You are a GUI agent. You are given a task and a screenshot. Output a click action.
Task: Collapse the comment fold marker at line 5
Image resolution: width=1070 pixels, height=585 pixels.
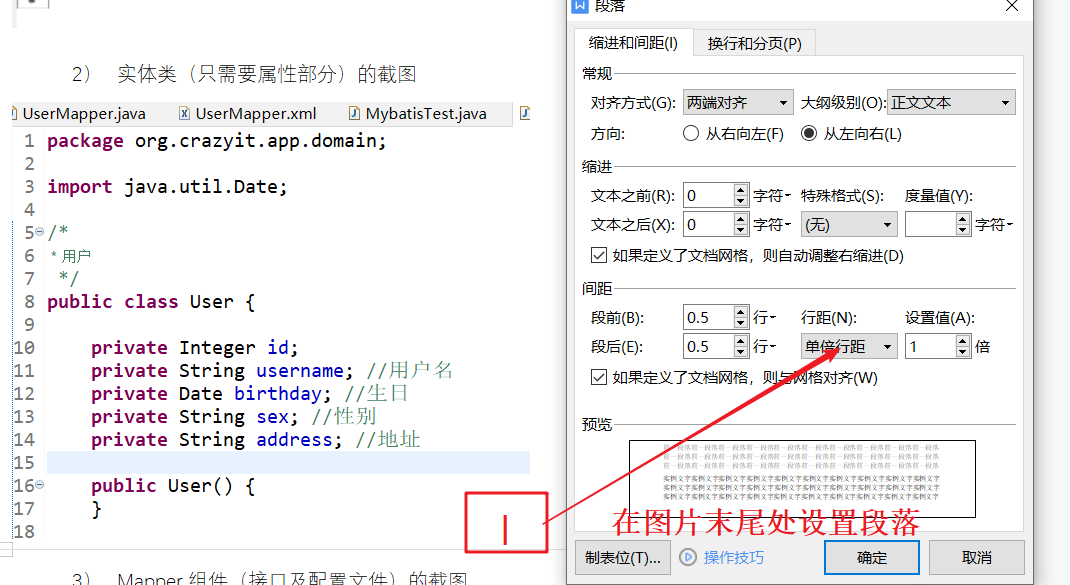tap(40, 232)
